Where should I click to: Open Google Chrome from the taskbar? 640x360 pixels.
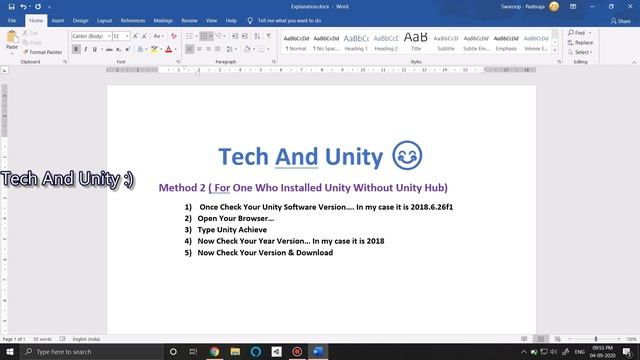(x=214, y=351)
